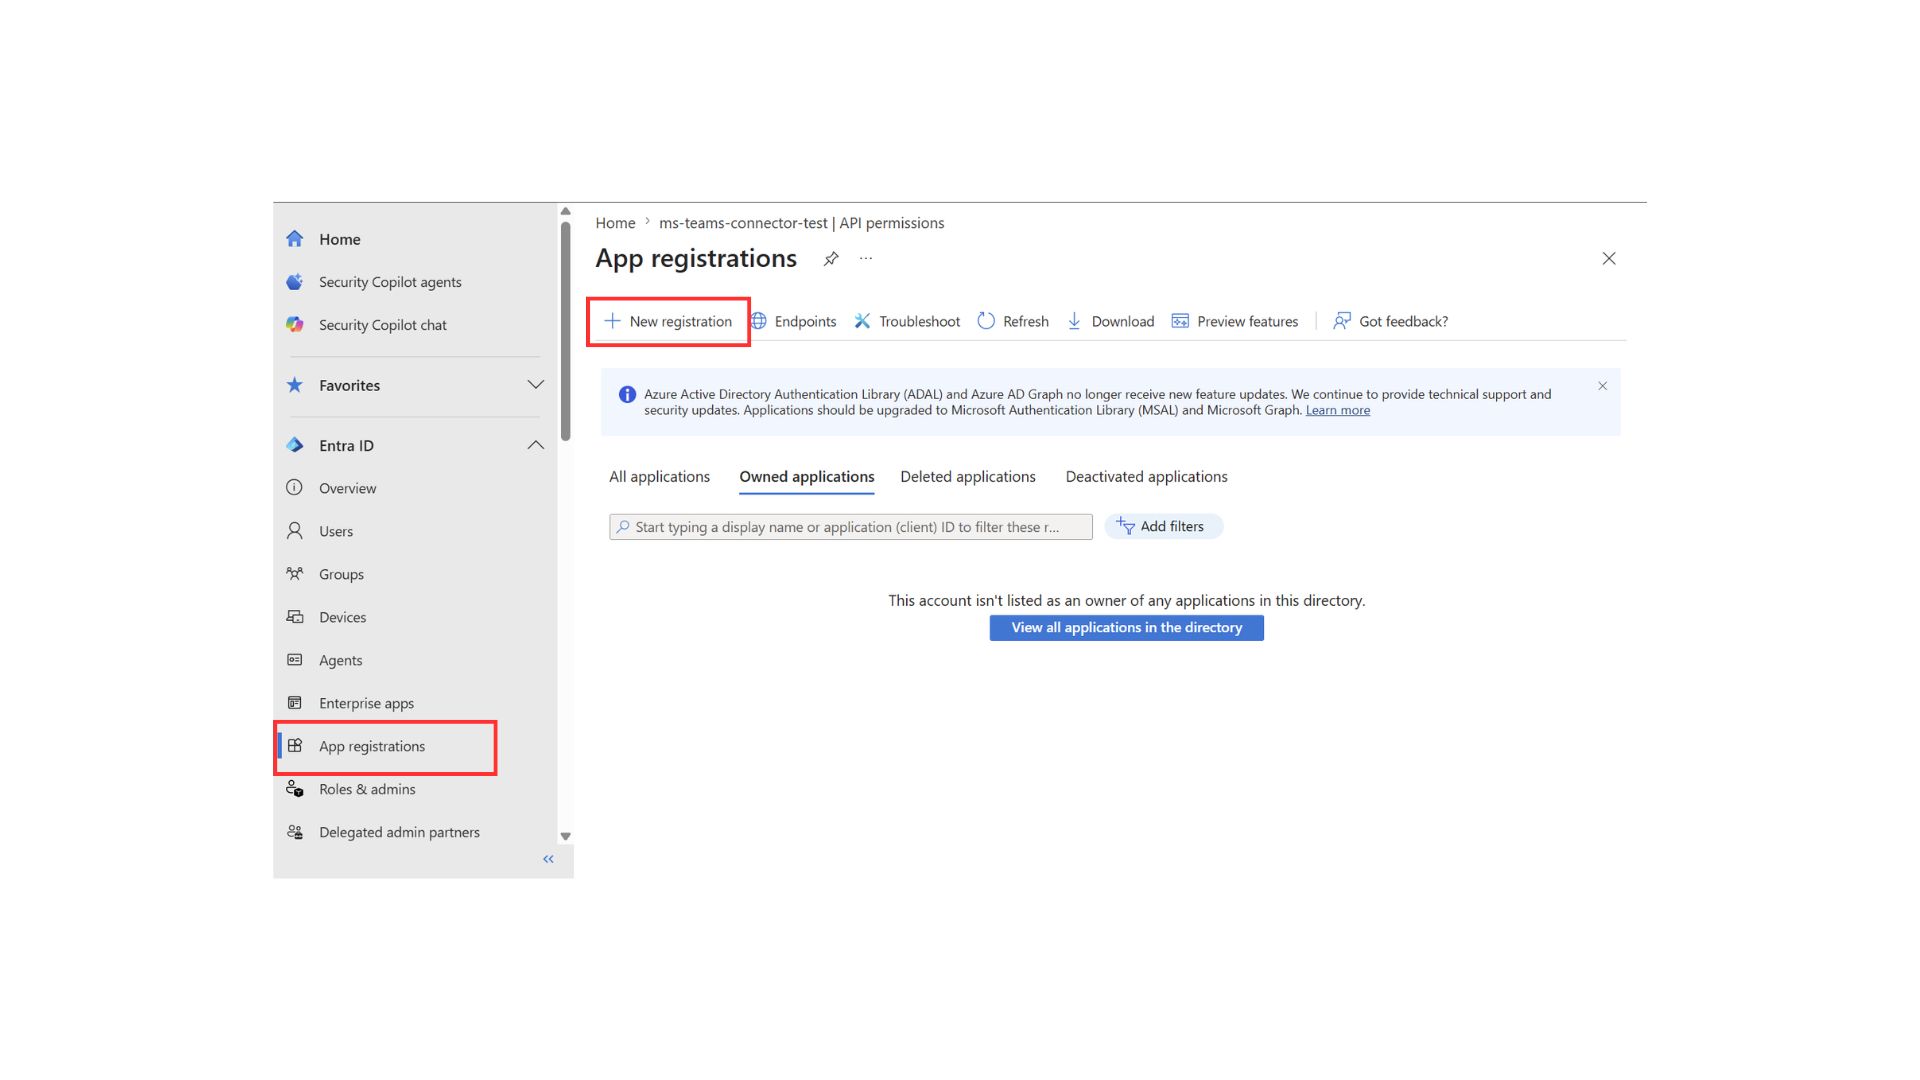Select the Enterprise apps icon
The height and width of the screenshot is (1080, 1920).
click(294, 703)
